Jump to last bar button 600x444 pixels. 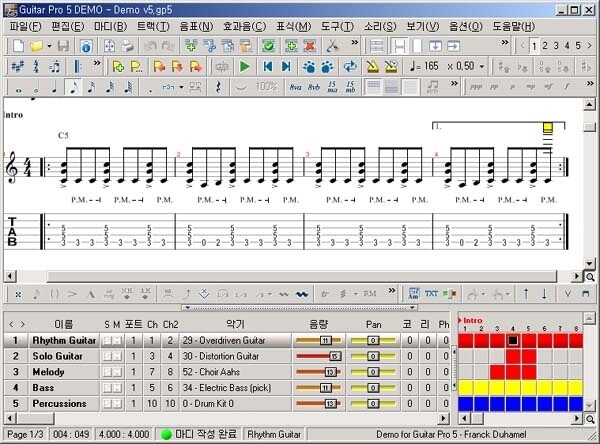[x=286, y=67]
